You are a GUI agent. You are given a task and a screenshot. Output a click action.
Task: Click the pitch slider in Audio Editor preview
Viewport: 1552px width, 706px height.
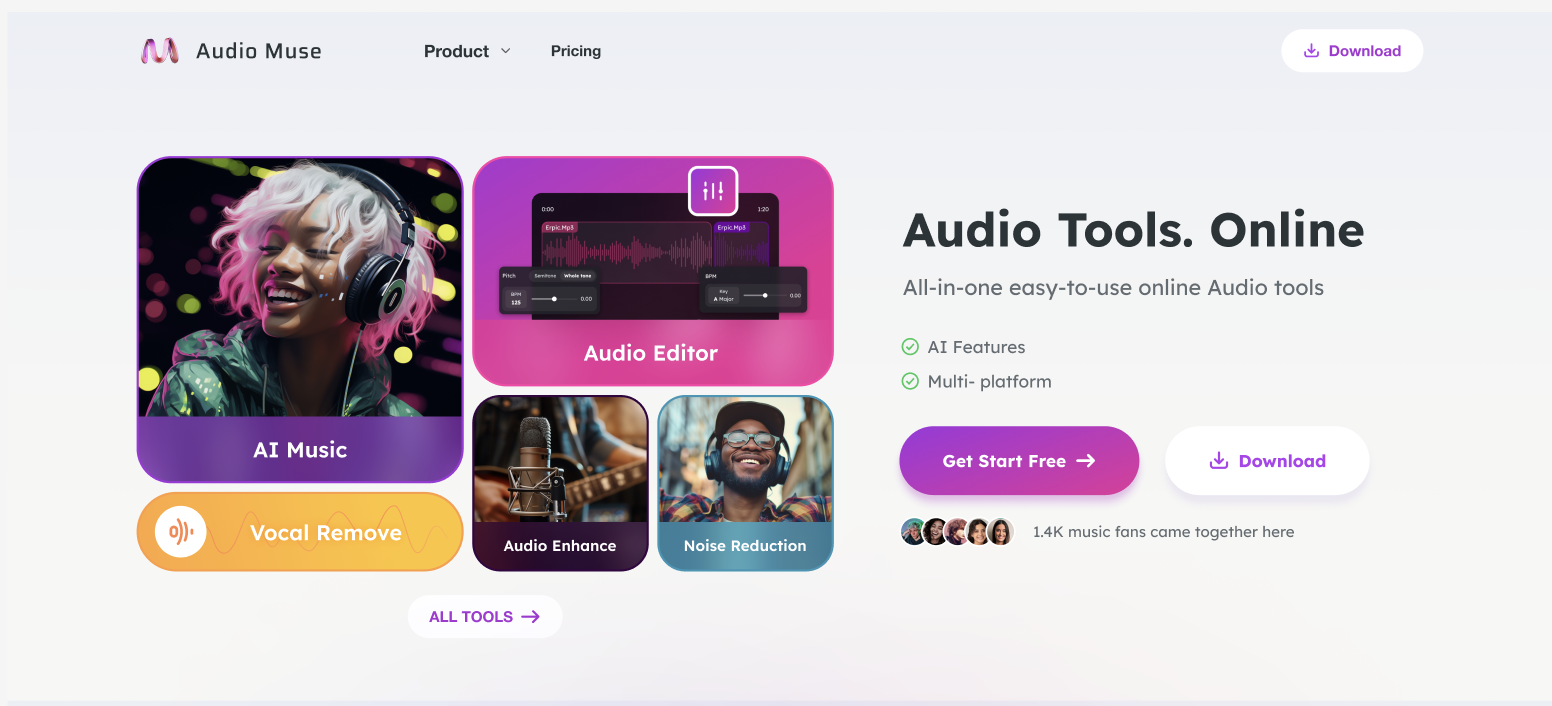click(552, 298)
